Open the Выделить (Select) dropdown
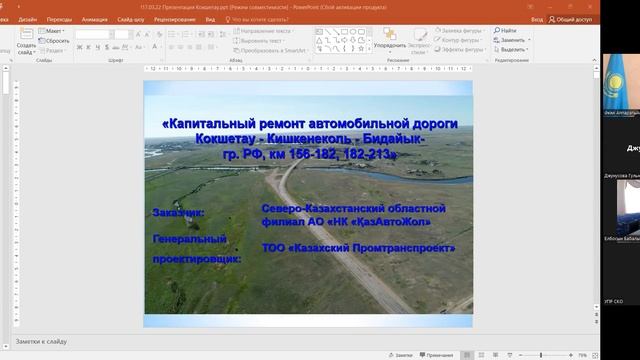Image resolution: width=640 pixels, height=360 pixels. pyautogui.click(x=511, y=49)
